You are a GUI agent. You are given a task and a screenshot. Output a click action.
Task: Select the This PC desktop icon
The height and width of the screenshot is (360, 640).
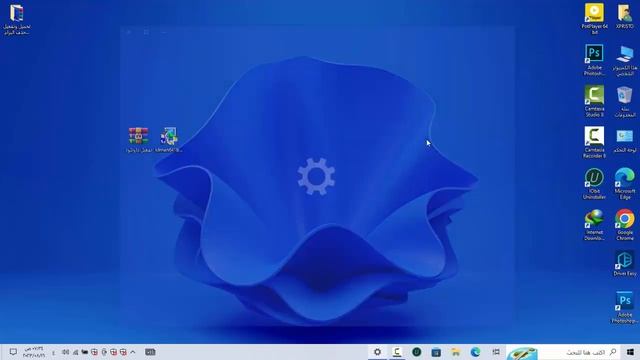pyautogui.click(x=624, y=61)
